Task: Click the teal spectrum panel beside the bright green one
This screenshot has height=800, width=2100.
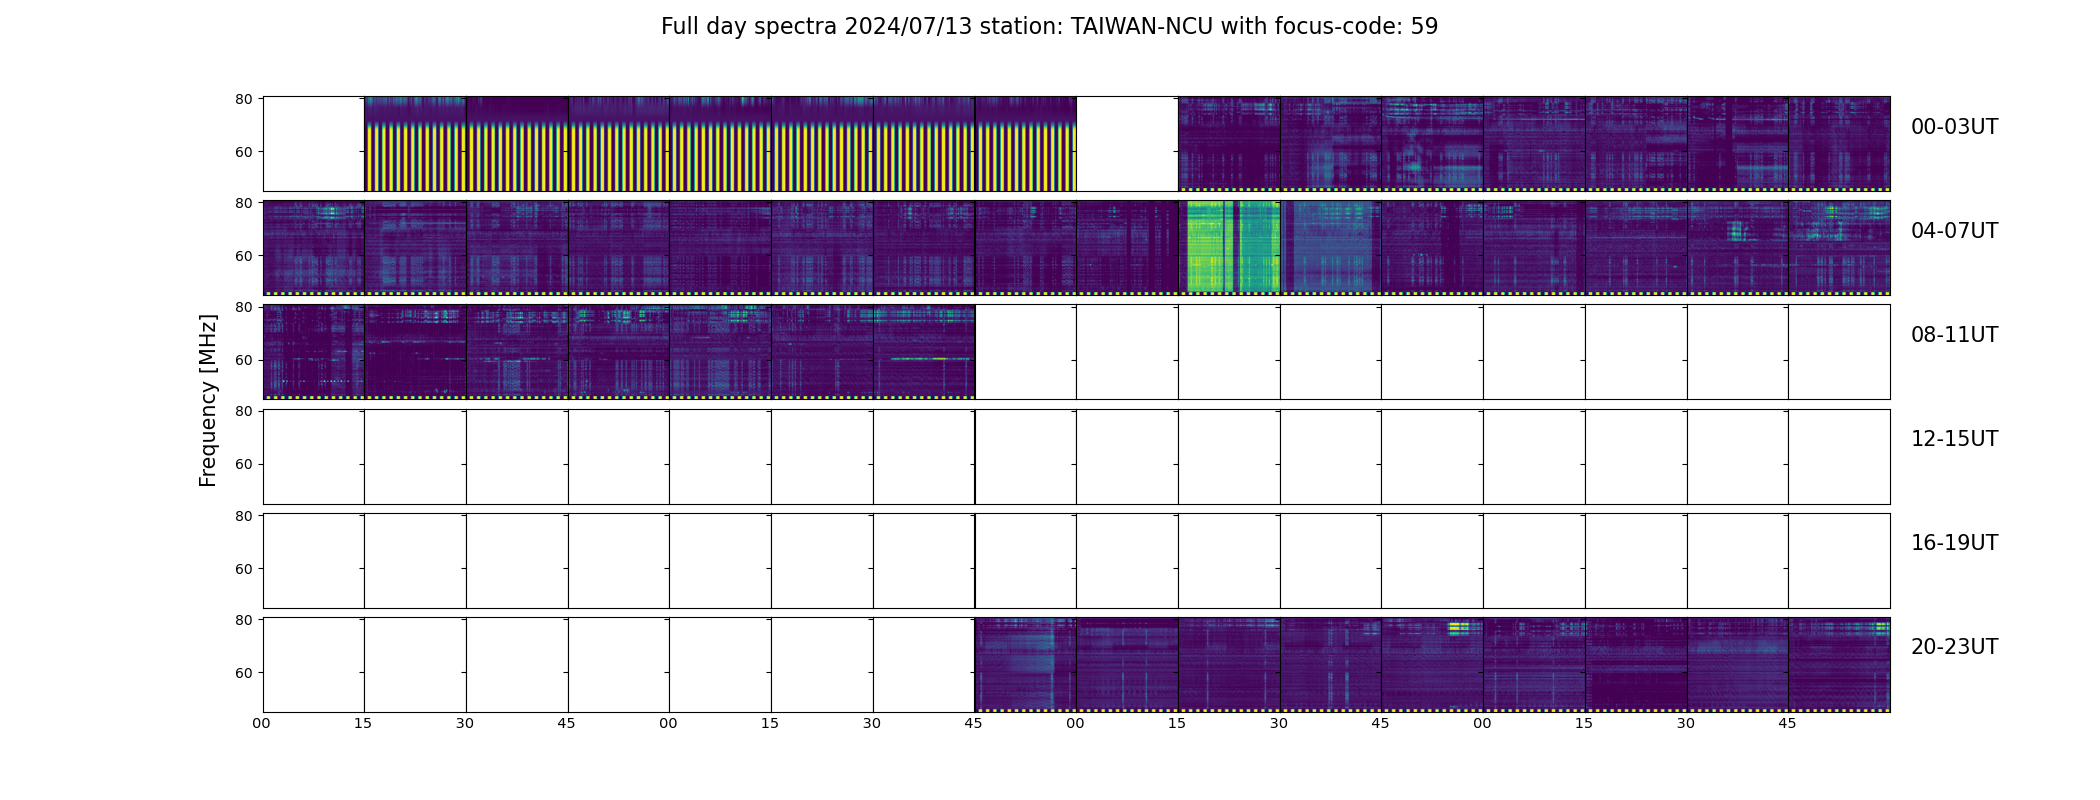Action: click(x=1330, y=246)
